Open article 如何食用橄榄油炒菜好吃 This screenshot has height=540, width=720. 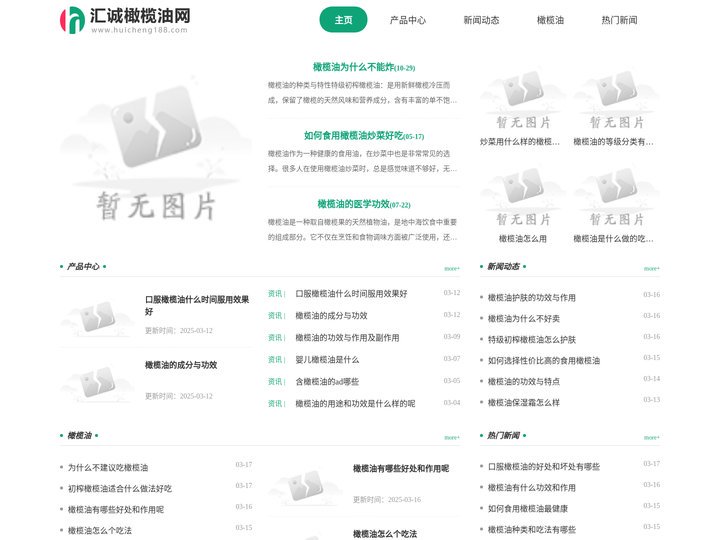coord(364,136)
